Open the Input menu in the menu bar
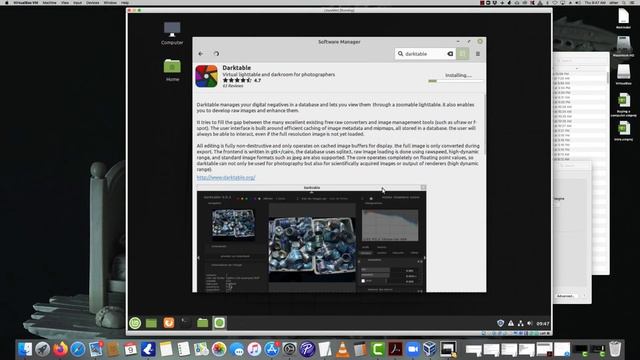640x360 pixels. (x=78, y=2)
